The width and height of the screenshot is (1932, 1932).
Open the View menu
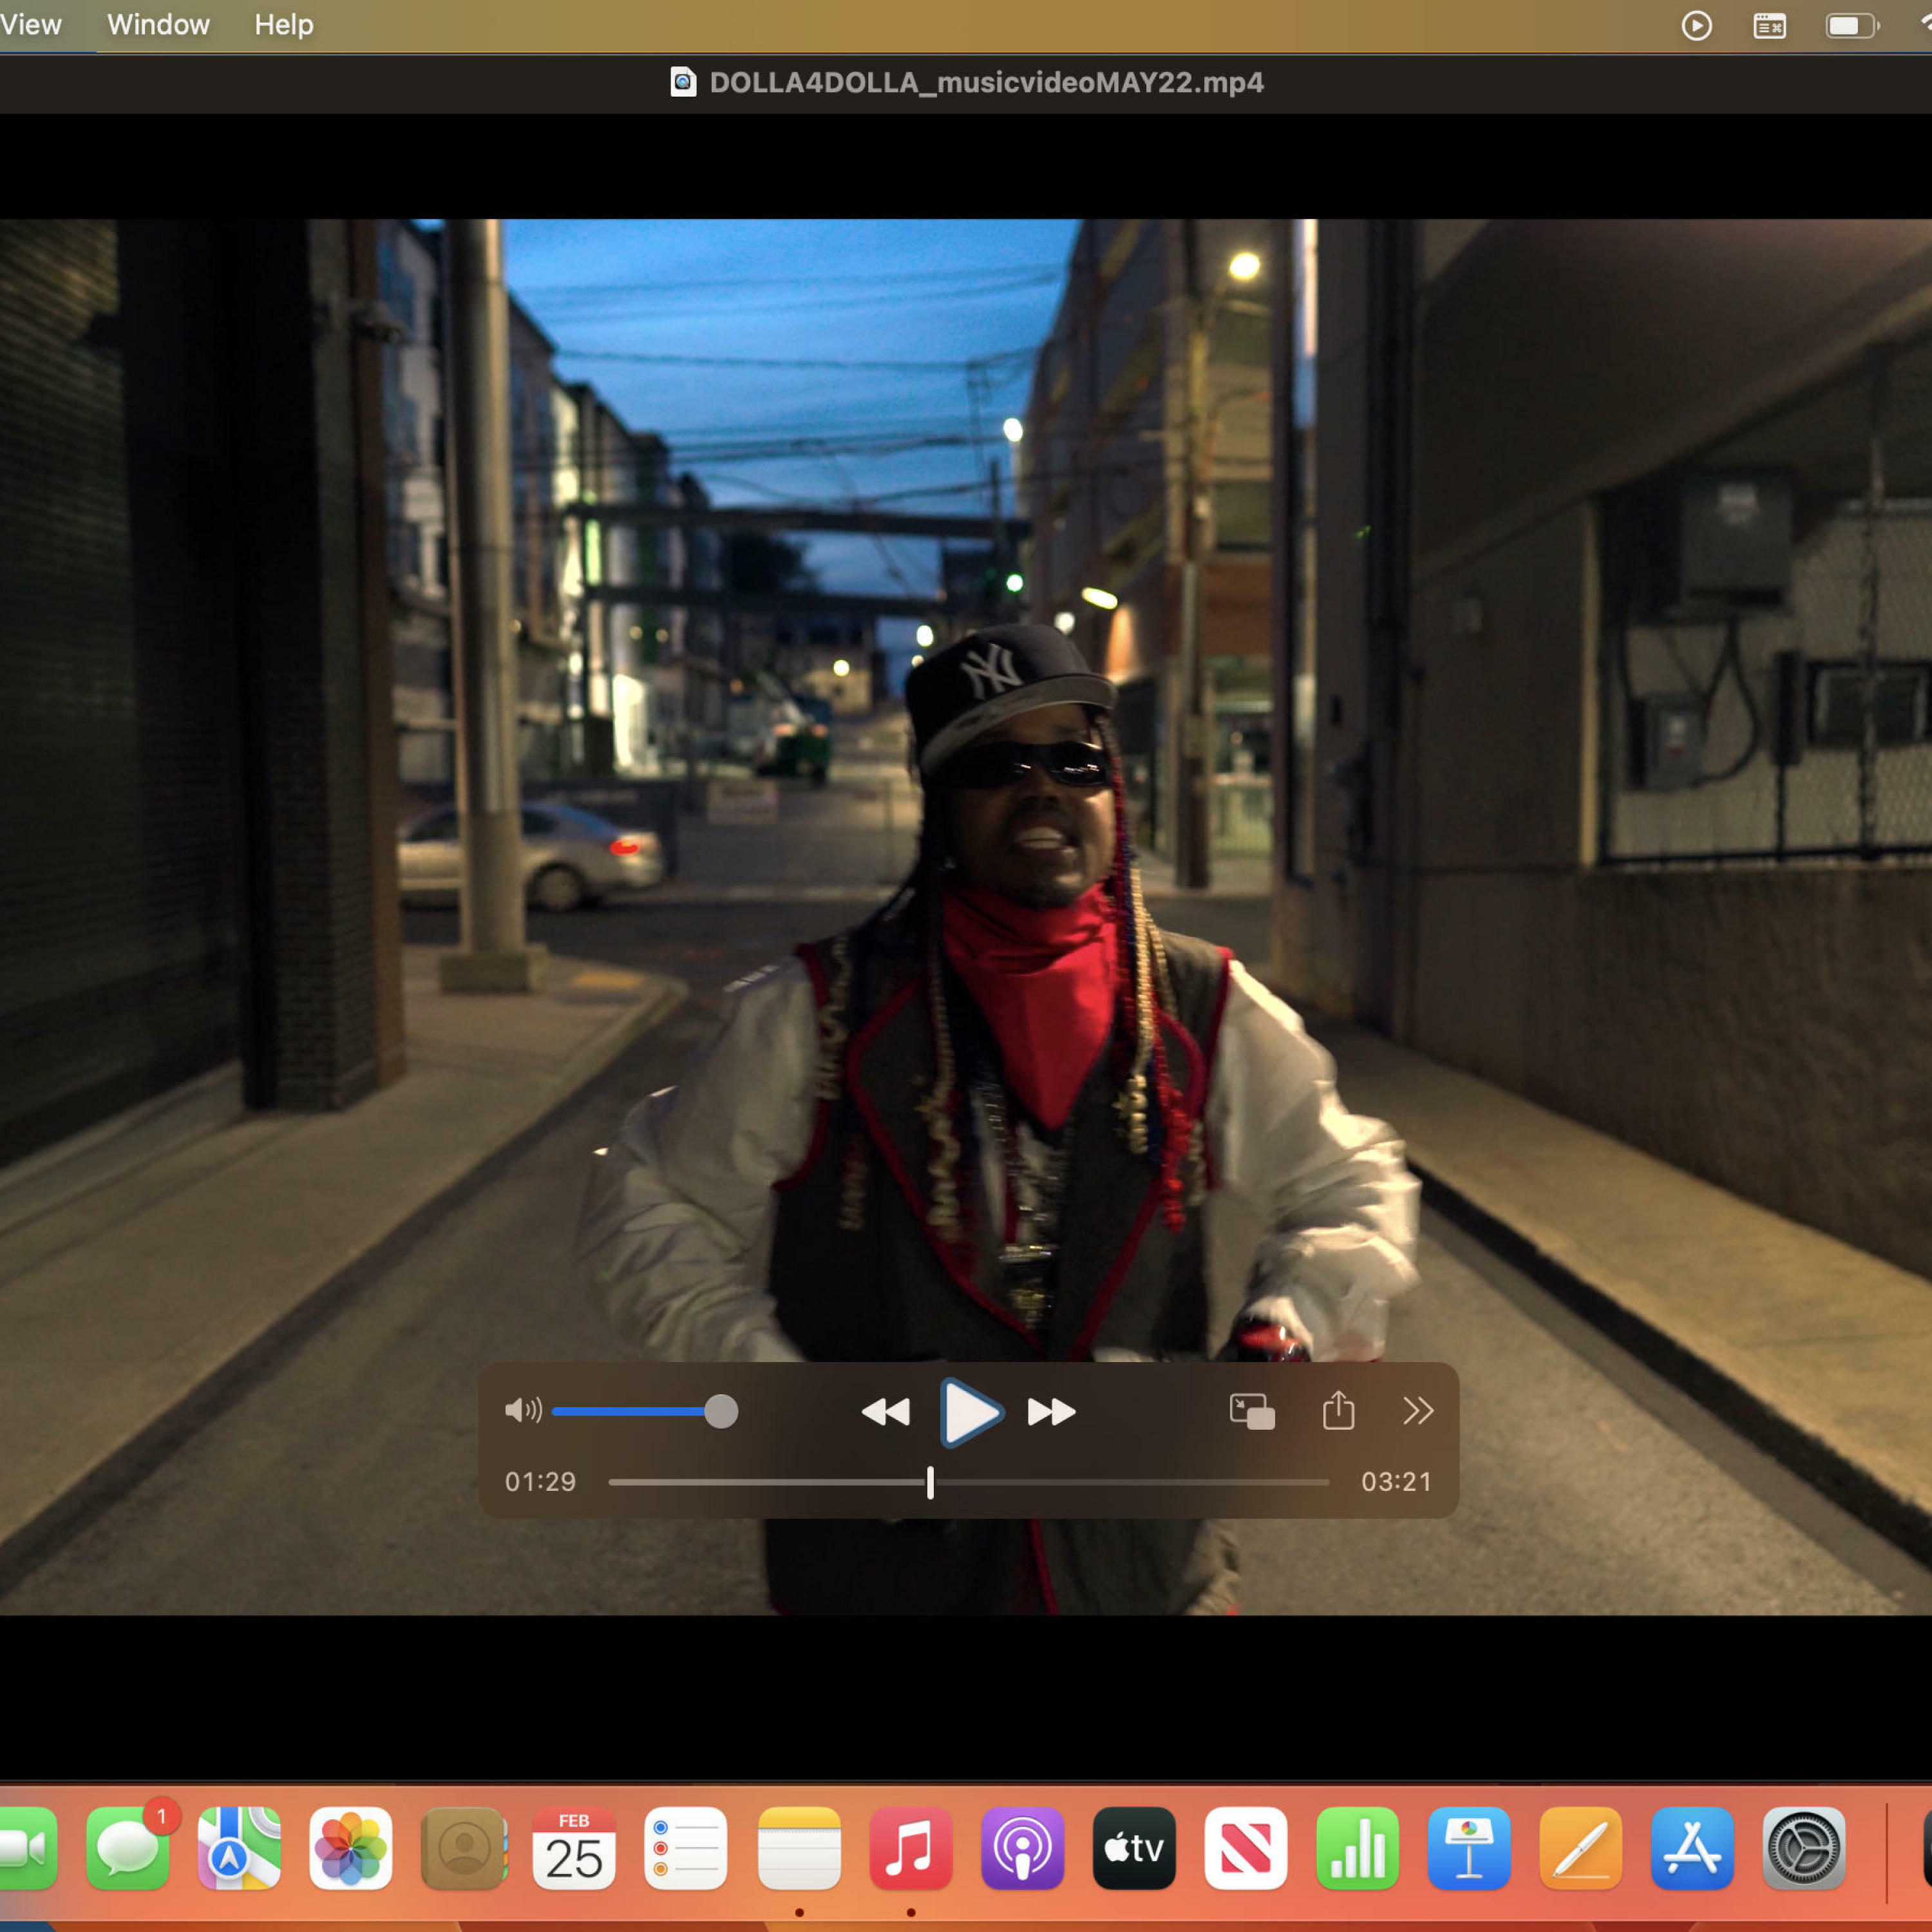tap(30, 24)
